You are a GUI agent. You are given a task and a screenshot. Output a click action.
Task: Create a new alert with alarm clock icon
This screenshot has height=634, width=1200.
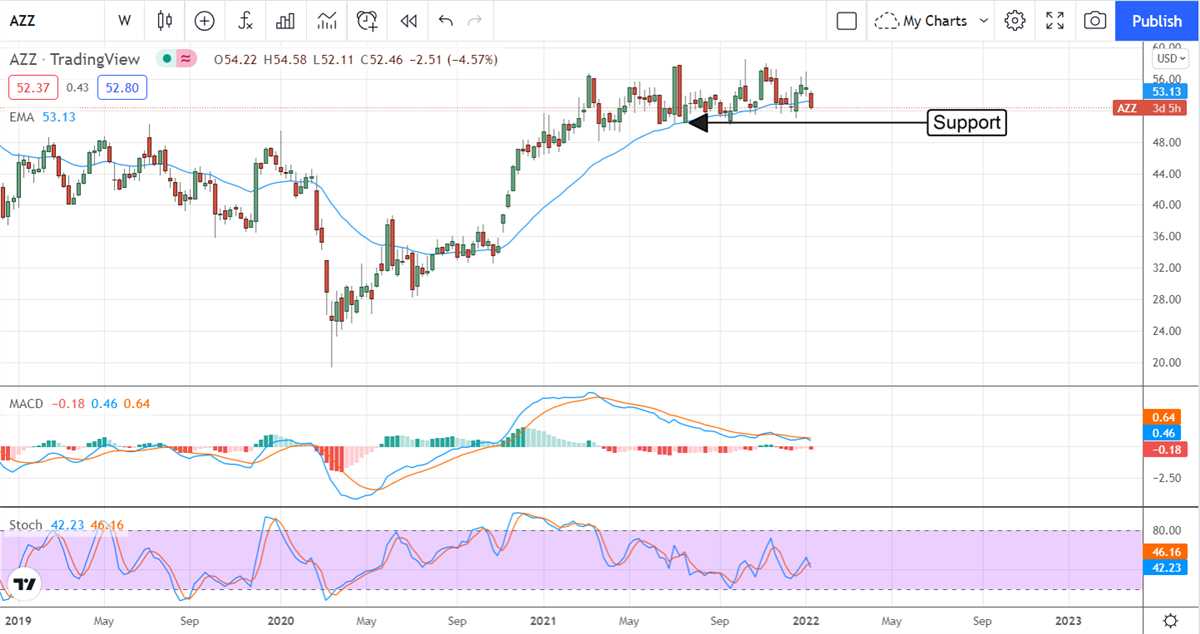pos(368,20)
